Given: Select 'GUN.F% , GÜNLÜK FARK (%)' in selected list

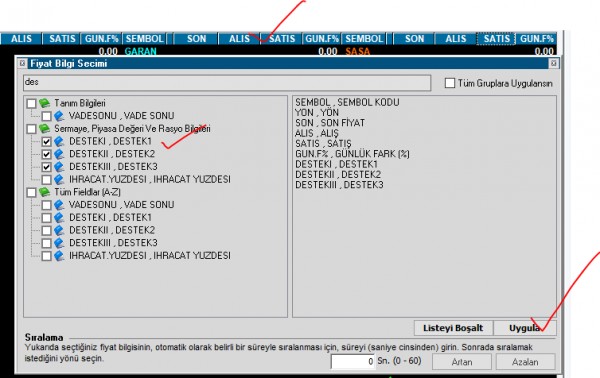Looking at the screenshot, I should tap(352, 154).
